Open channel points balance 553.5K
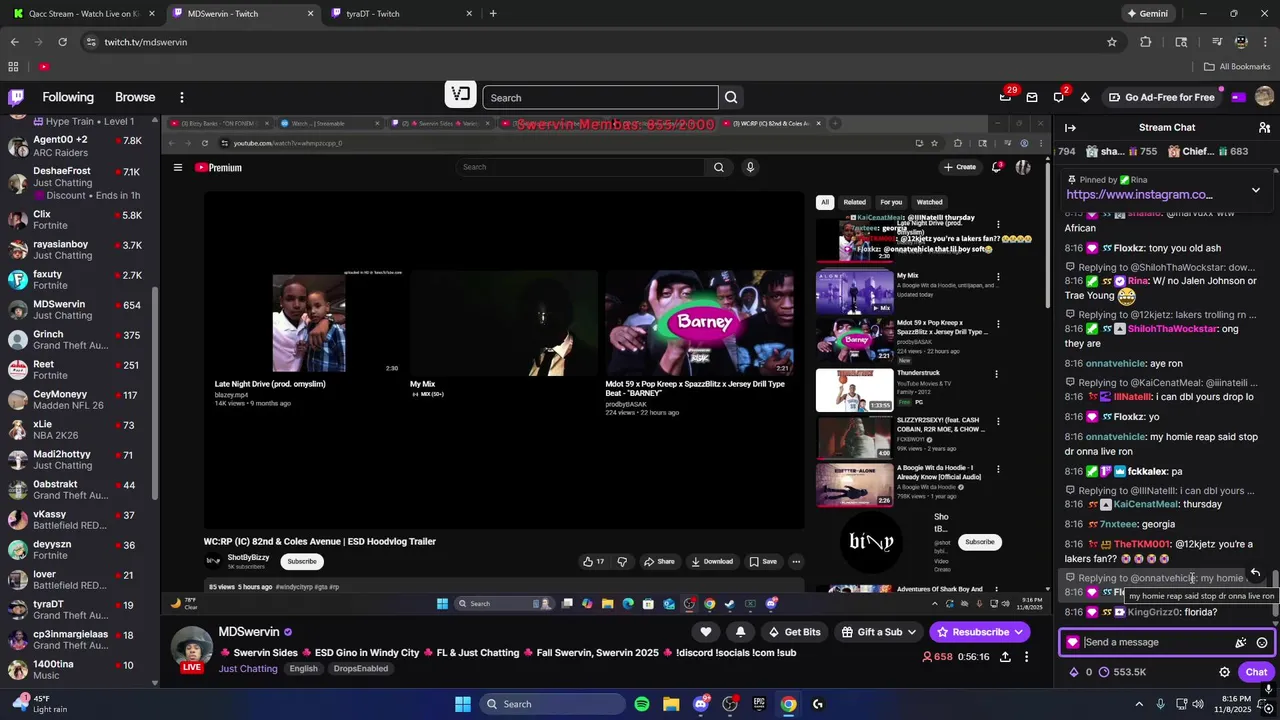This screenshot has height=720, width=1280. pyautogui.click(x=1122, y=672)
